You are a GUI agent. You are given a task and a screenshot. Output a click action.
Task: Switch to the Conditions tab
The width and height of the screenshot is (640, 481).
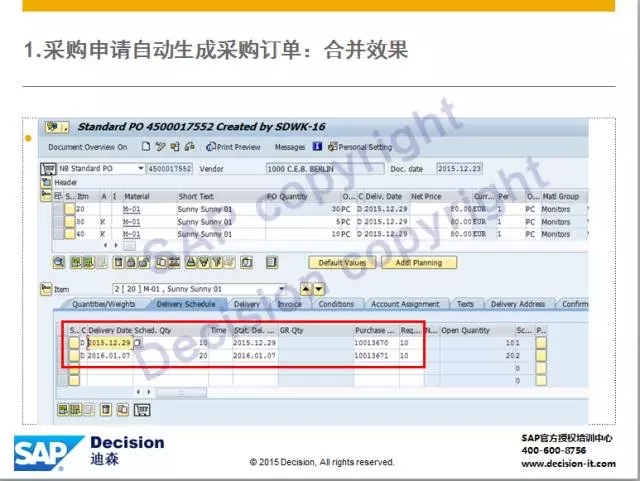[x=335, y=304]
